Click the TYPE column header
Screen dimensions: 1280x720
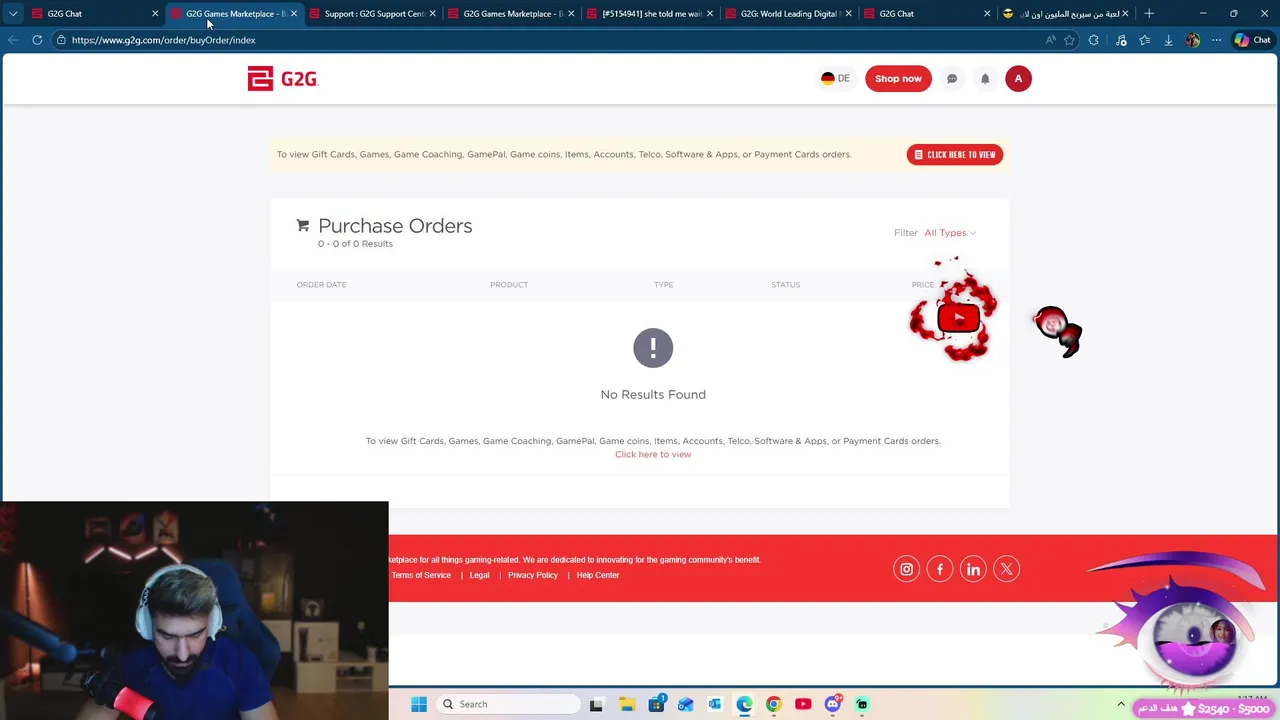coord(663,285)
